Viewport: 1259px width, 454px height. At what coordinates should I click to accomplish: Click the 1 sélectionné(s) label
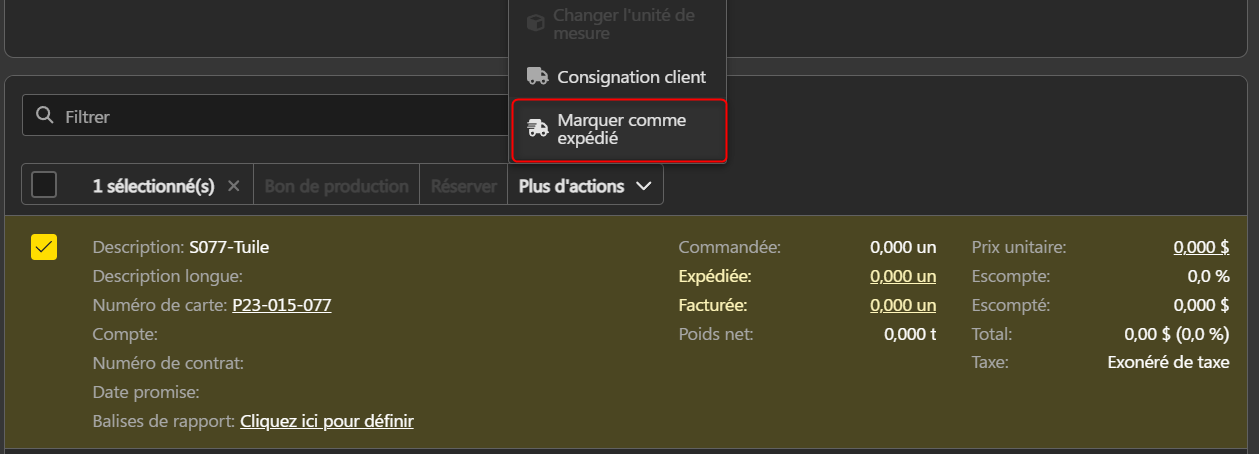(154, 186)
